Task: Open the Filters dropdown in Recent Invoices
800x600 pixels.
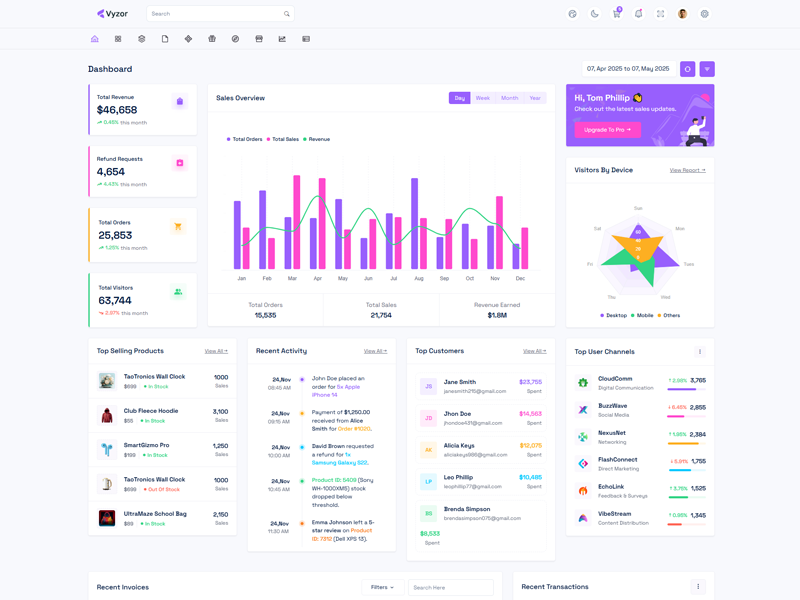Action: 382,587
